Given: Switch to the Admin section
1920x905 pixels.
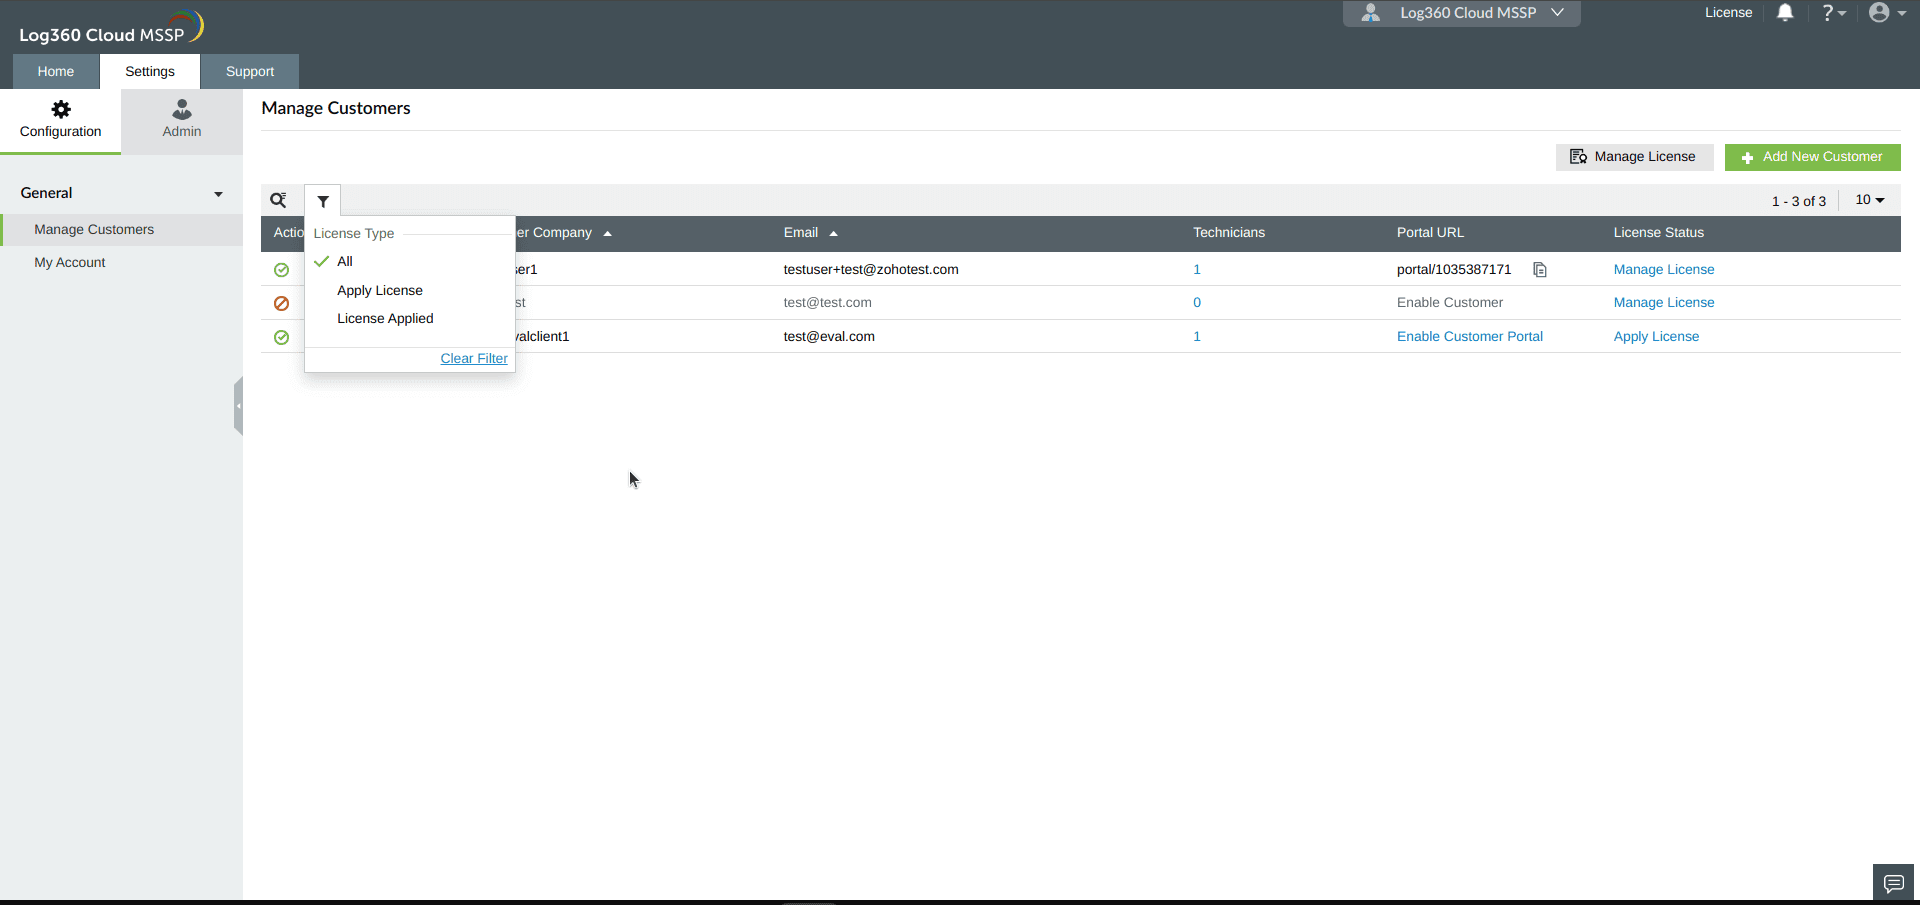Looking at the screenshot, I should 182,120.
